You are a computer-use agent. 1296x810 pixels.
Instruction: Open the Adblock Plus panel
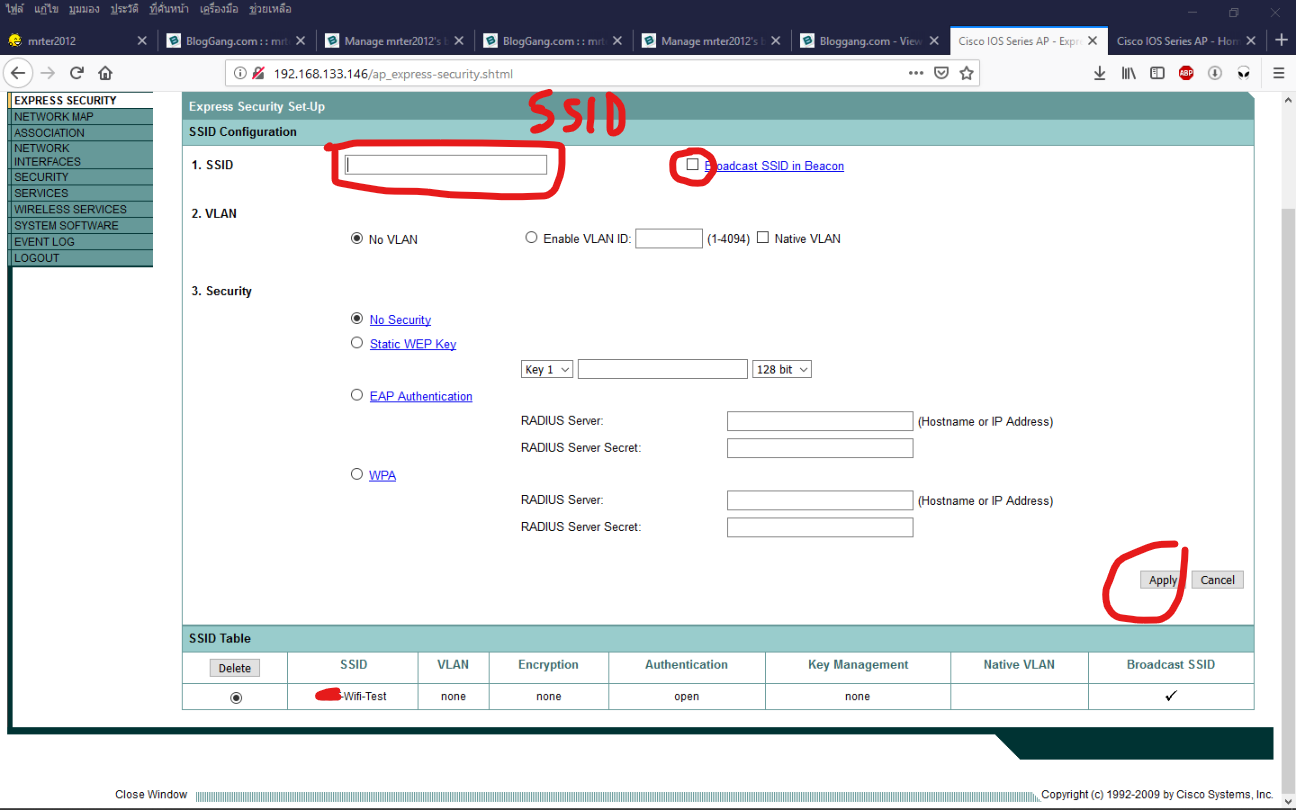coord(1186,72)
